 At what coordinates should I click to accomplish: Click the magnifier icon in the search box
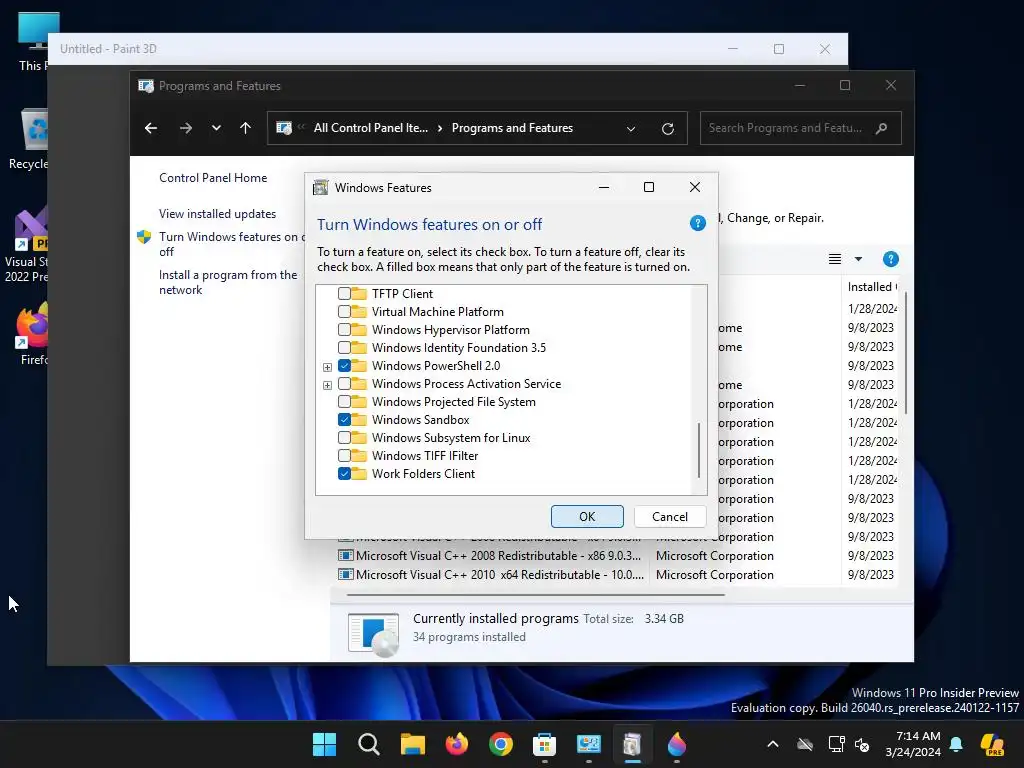882,128
